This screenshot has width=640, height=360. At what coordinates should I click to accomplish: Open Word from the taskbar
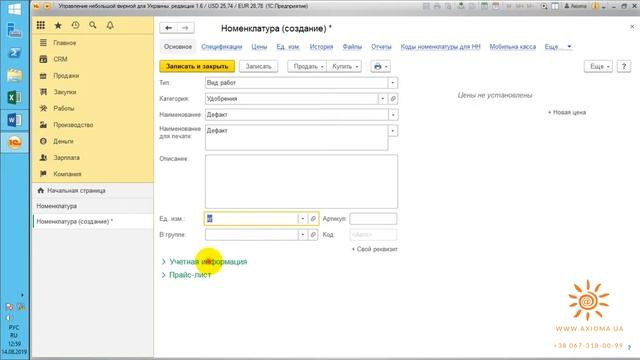pyautogui.click(x=14, y=120)
